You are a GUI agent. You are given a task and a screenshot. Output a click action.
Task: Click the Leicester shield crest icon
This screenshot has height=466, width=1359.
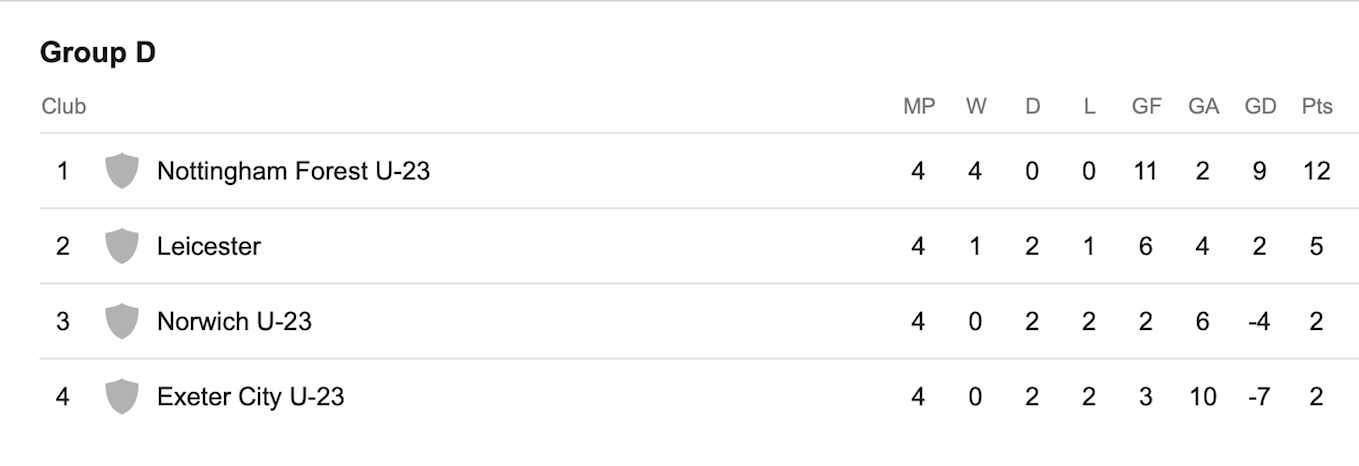[121, 246]
